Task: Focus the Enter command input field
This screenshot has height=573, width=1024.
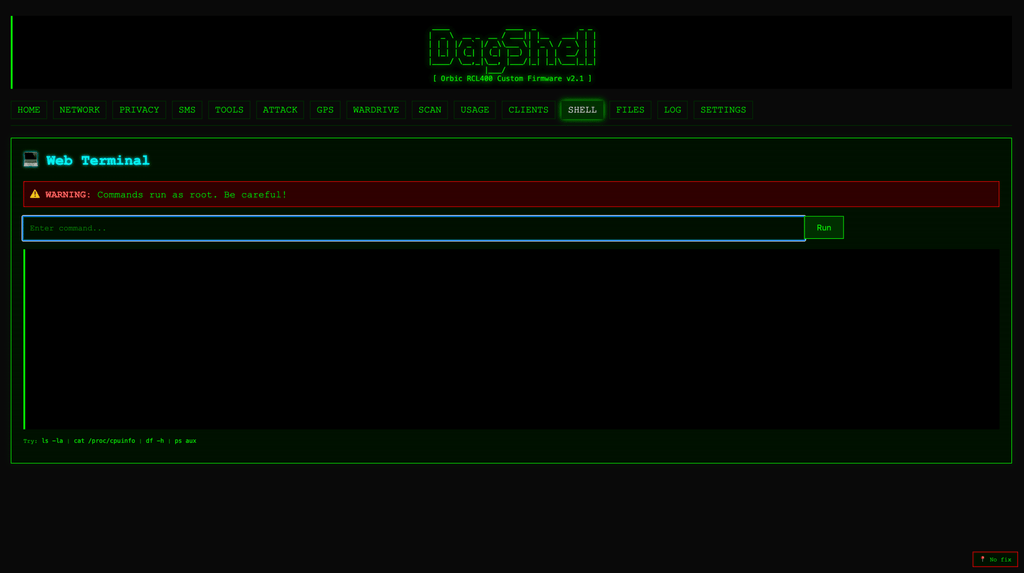Action: 413,228
